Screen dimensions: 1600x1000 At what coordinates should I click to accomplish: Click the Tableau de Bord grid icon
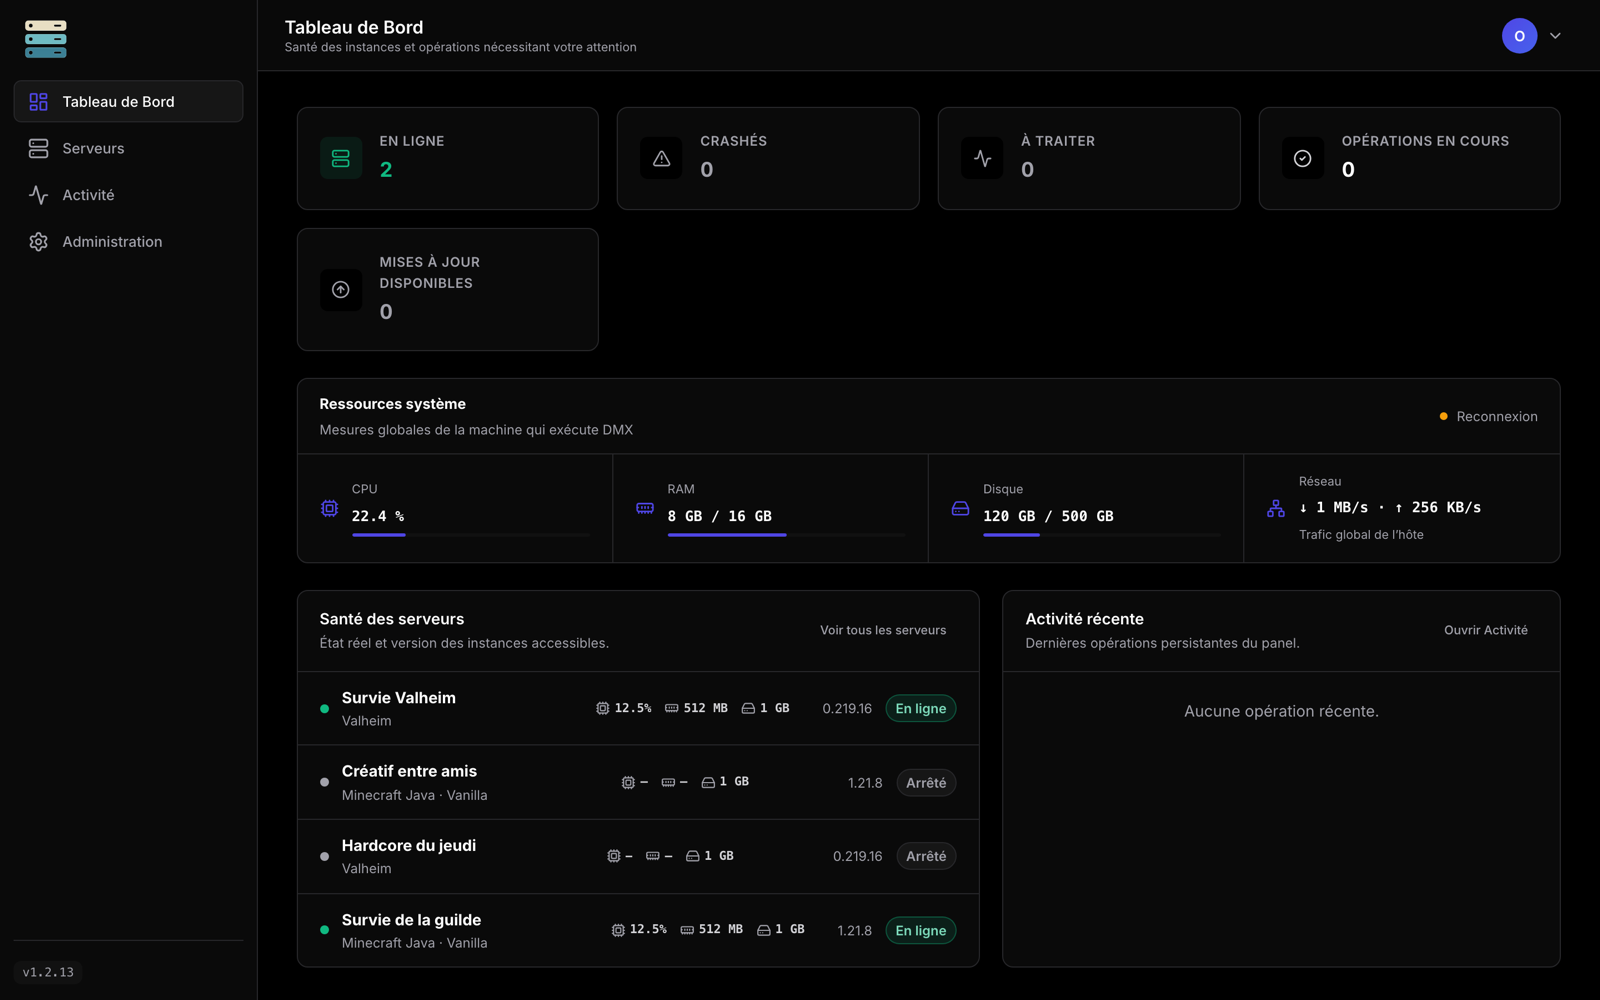pos(38,102)
